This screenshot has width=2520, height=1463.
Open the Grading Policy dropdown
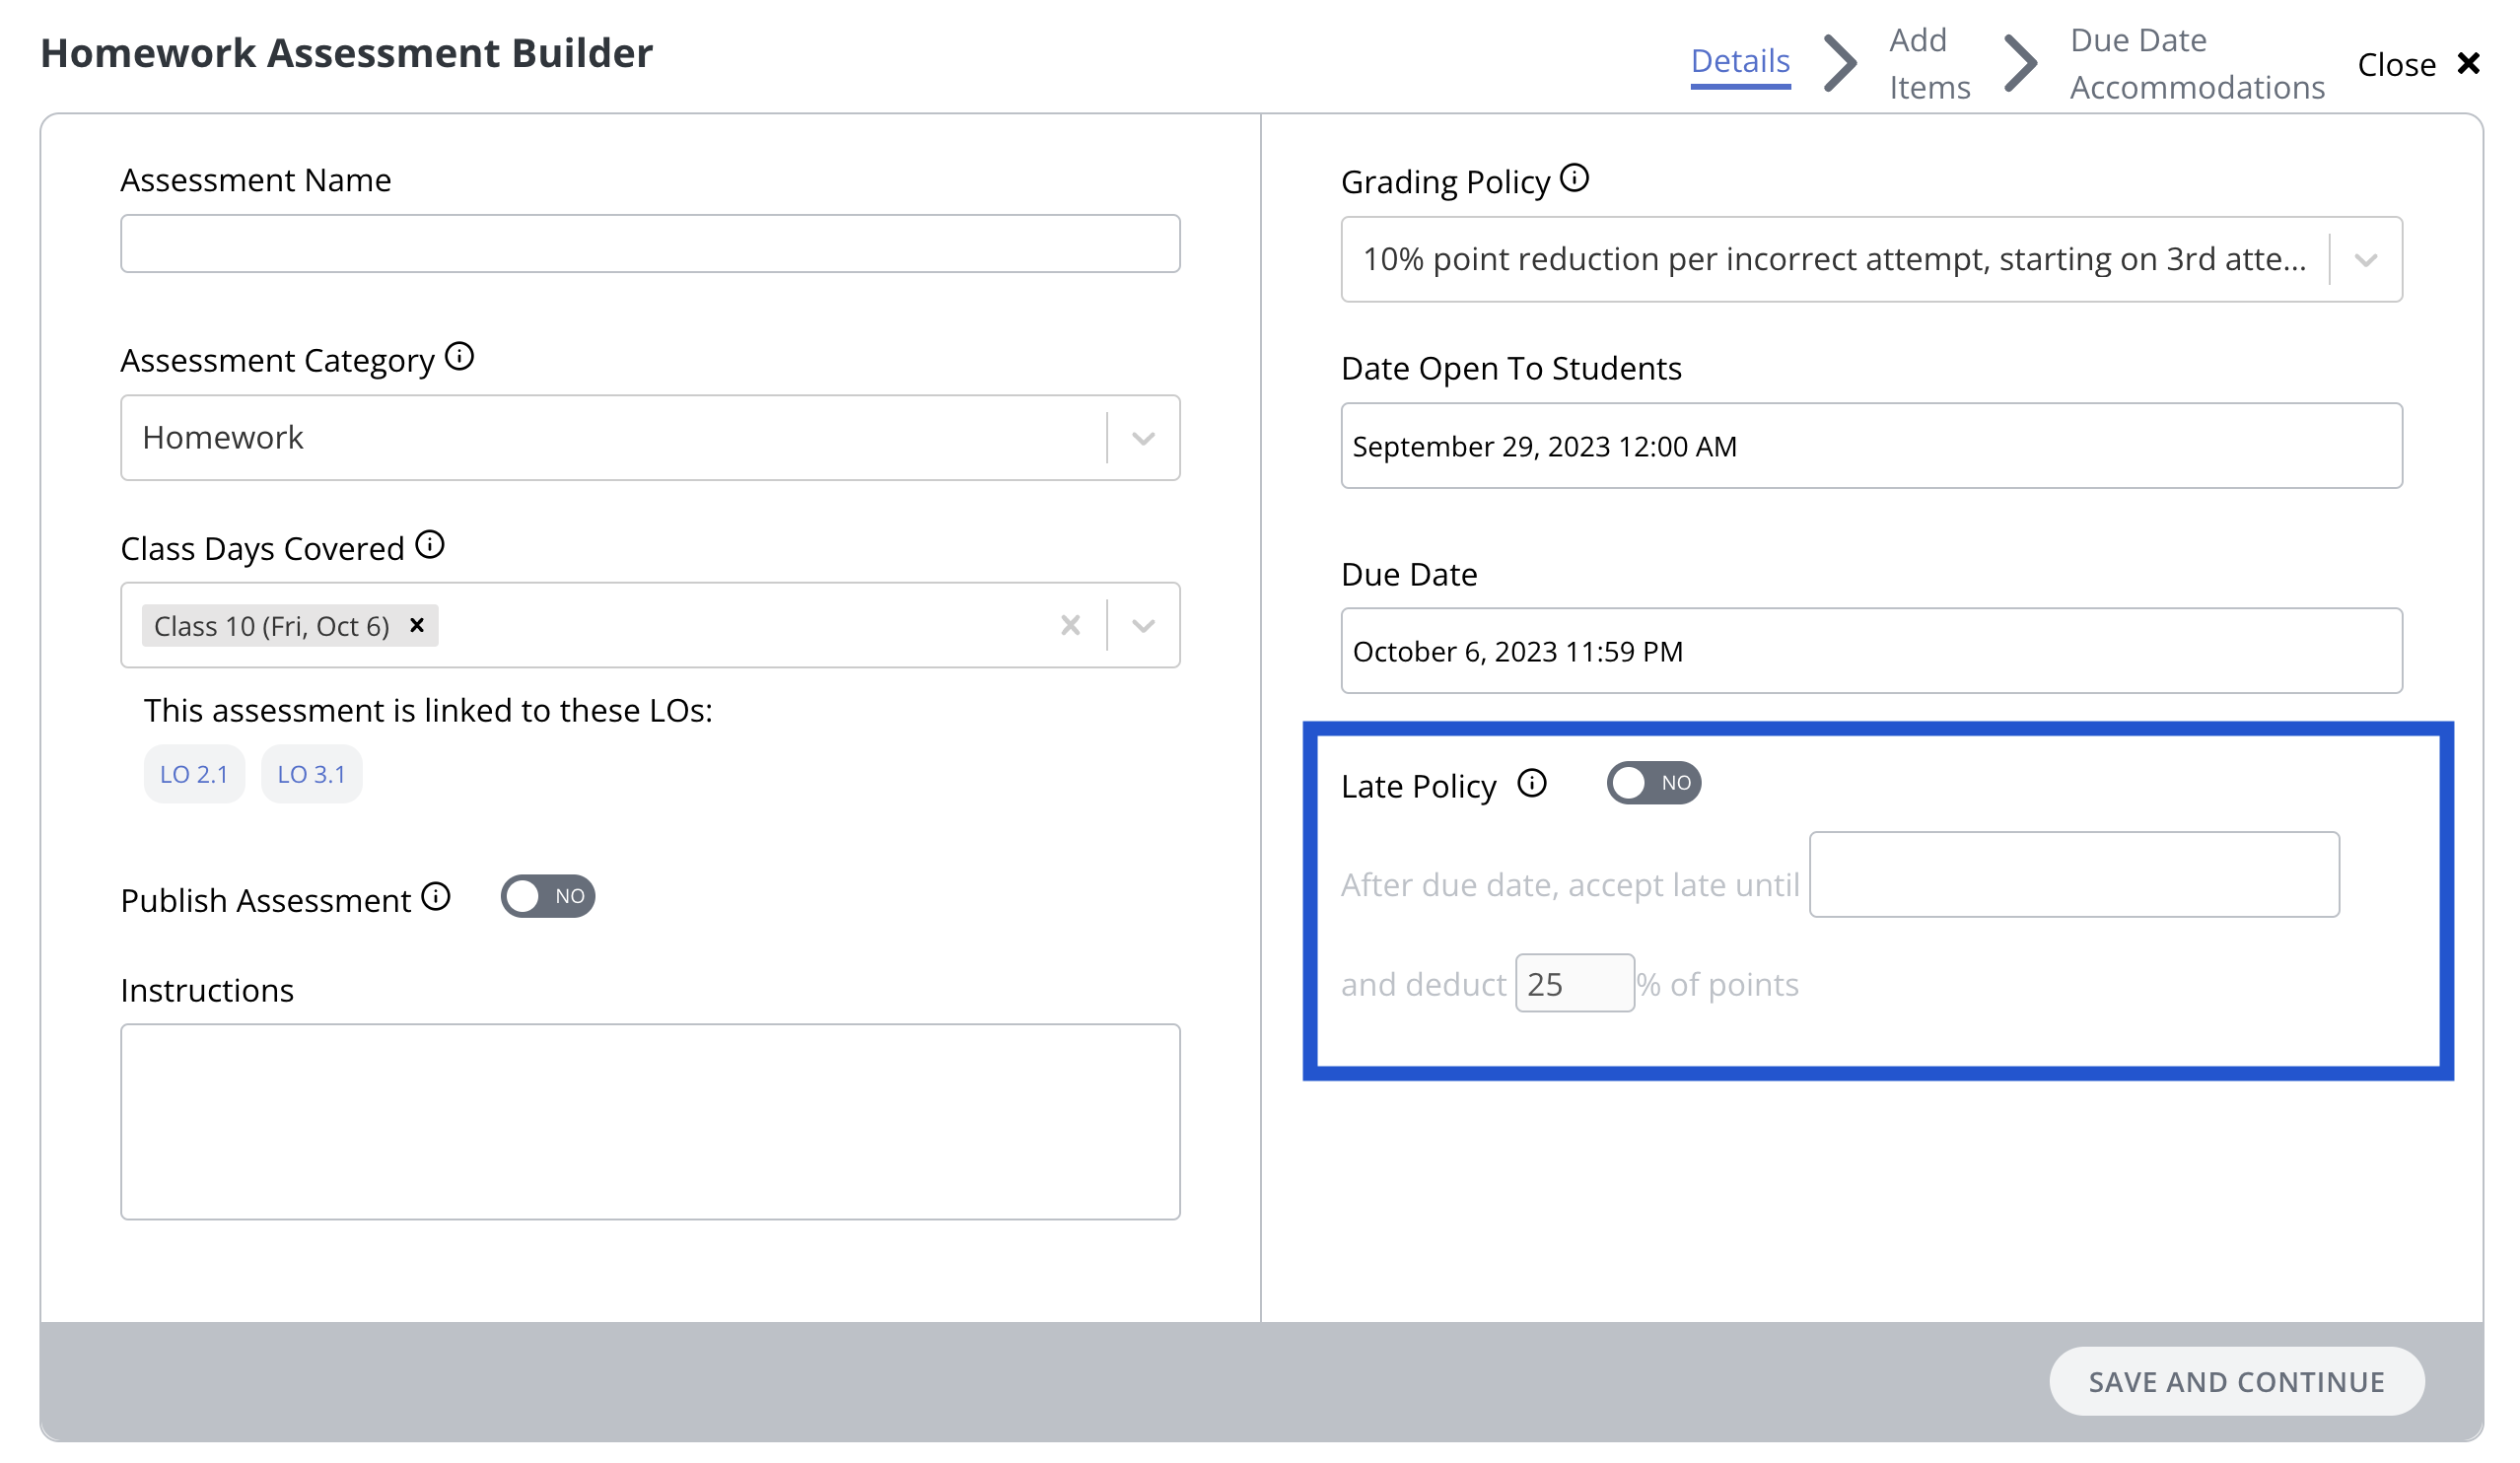coord(2365,260)
